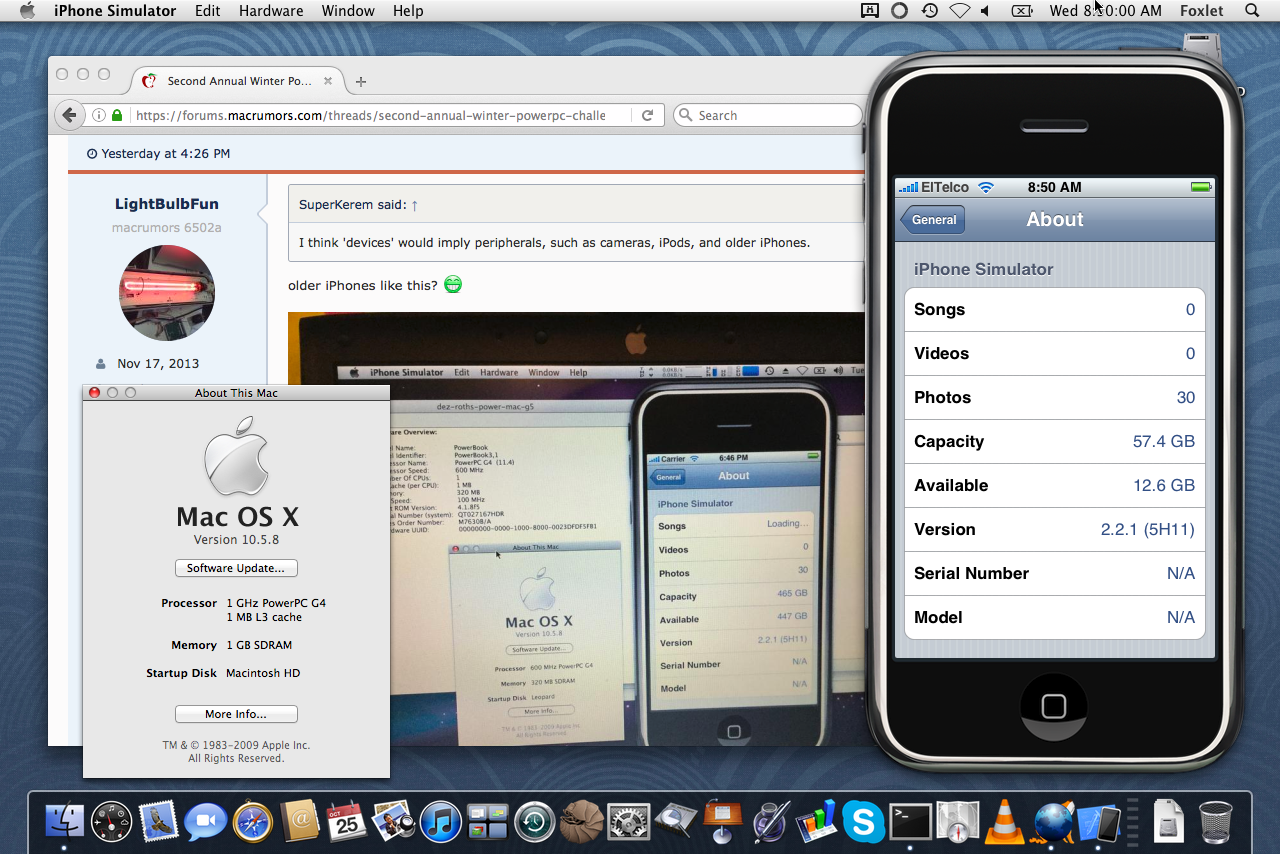Reload the MacRumors page in browser

pos(647,115)
